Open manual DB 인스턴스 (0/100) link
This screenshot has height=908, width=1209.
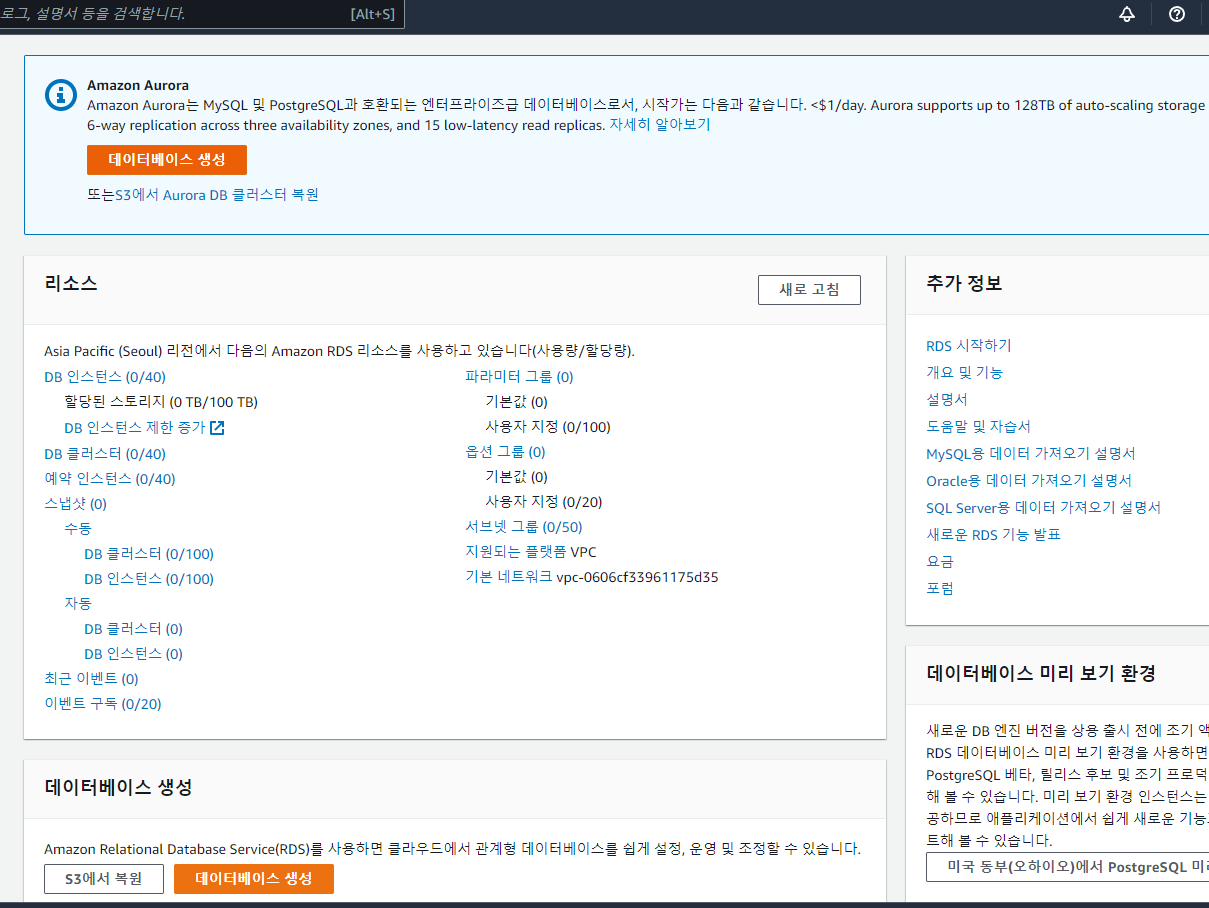(x=149, y=579)
